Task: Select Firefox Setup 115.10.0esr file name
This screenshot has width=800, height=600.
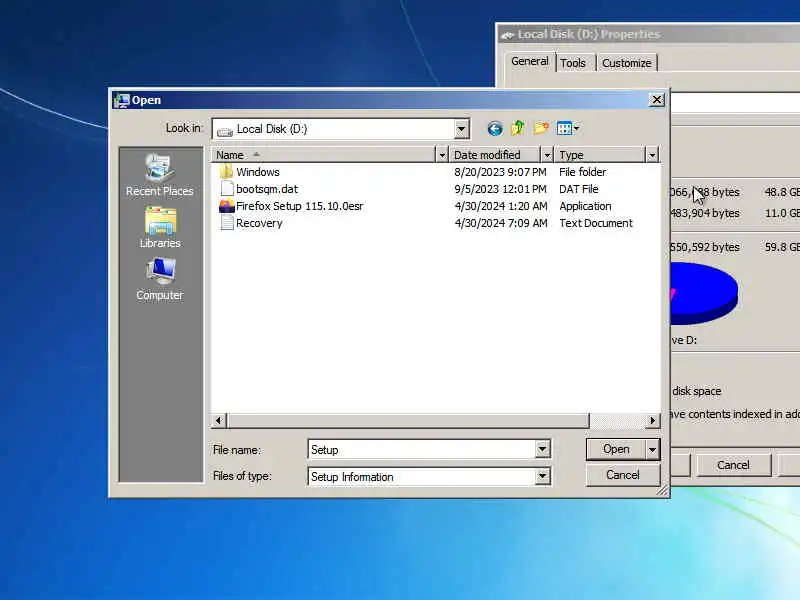Action: click(x=299, y=206)
